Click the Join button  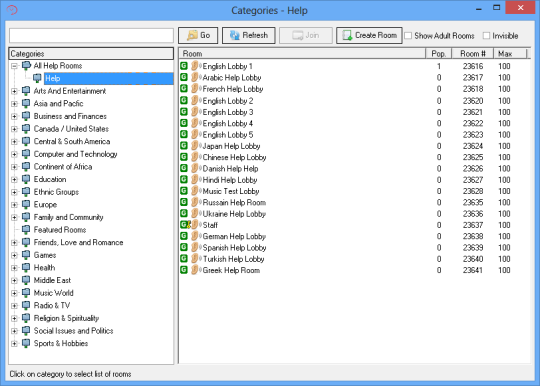click(306, 35)
